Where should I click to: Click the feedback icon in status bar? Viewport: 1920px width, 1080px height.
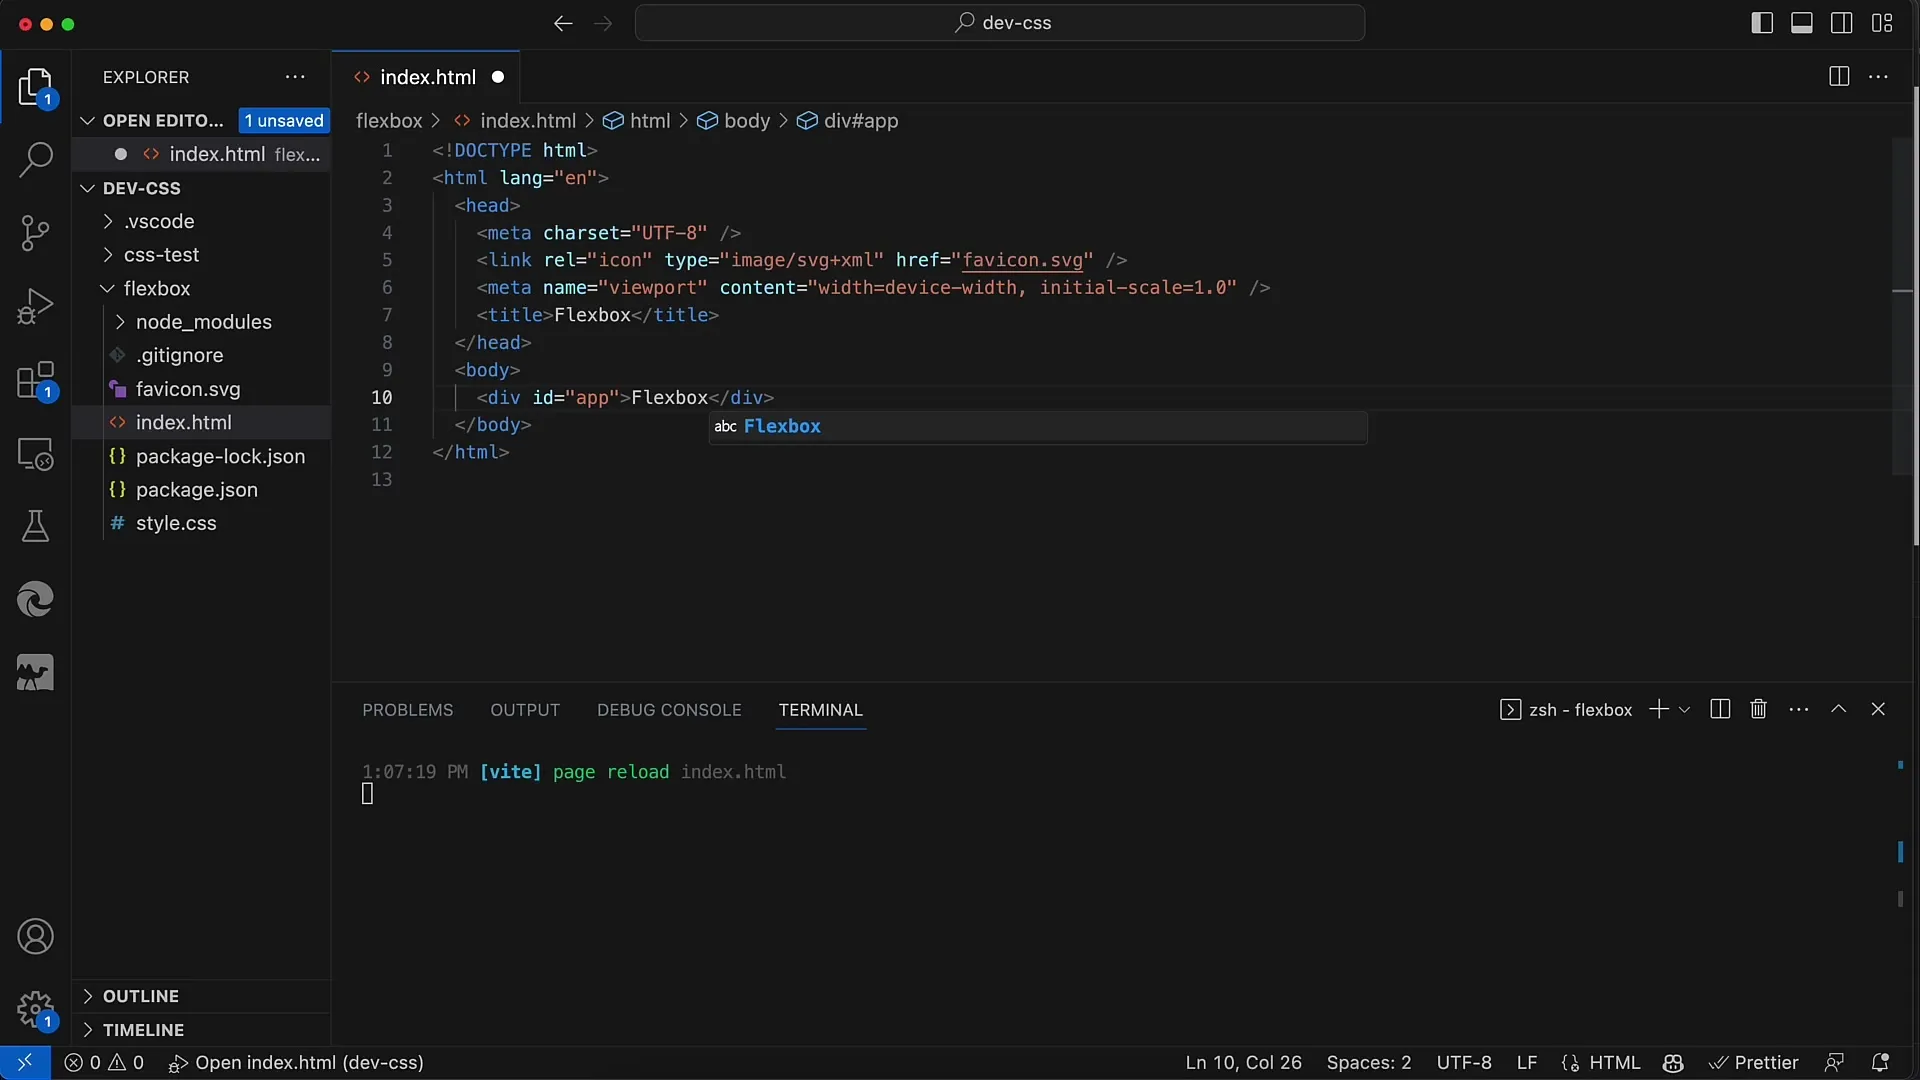pos(1834,1063)
